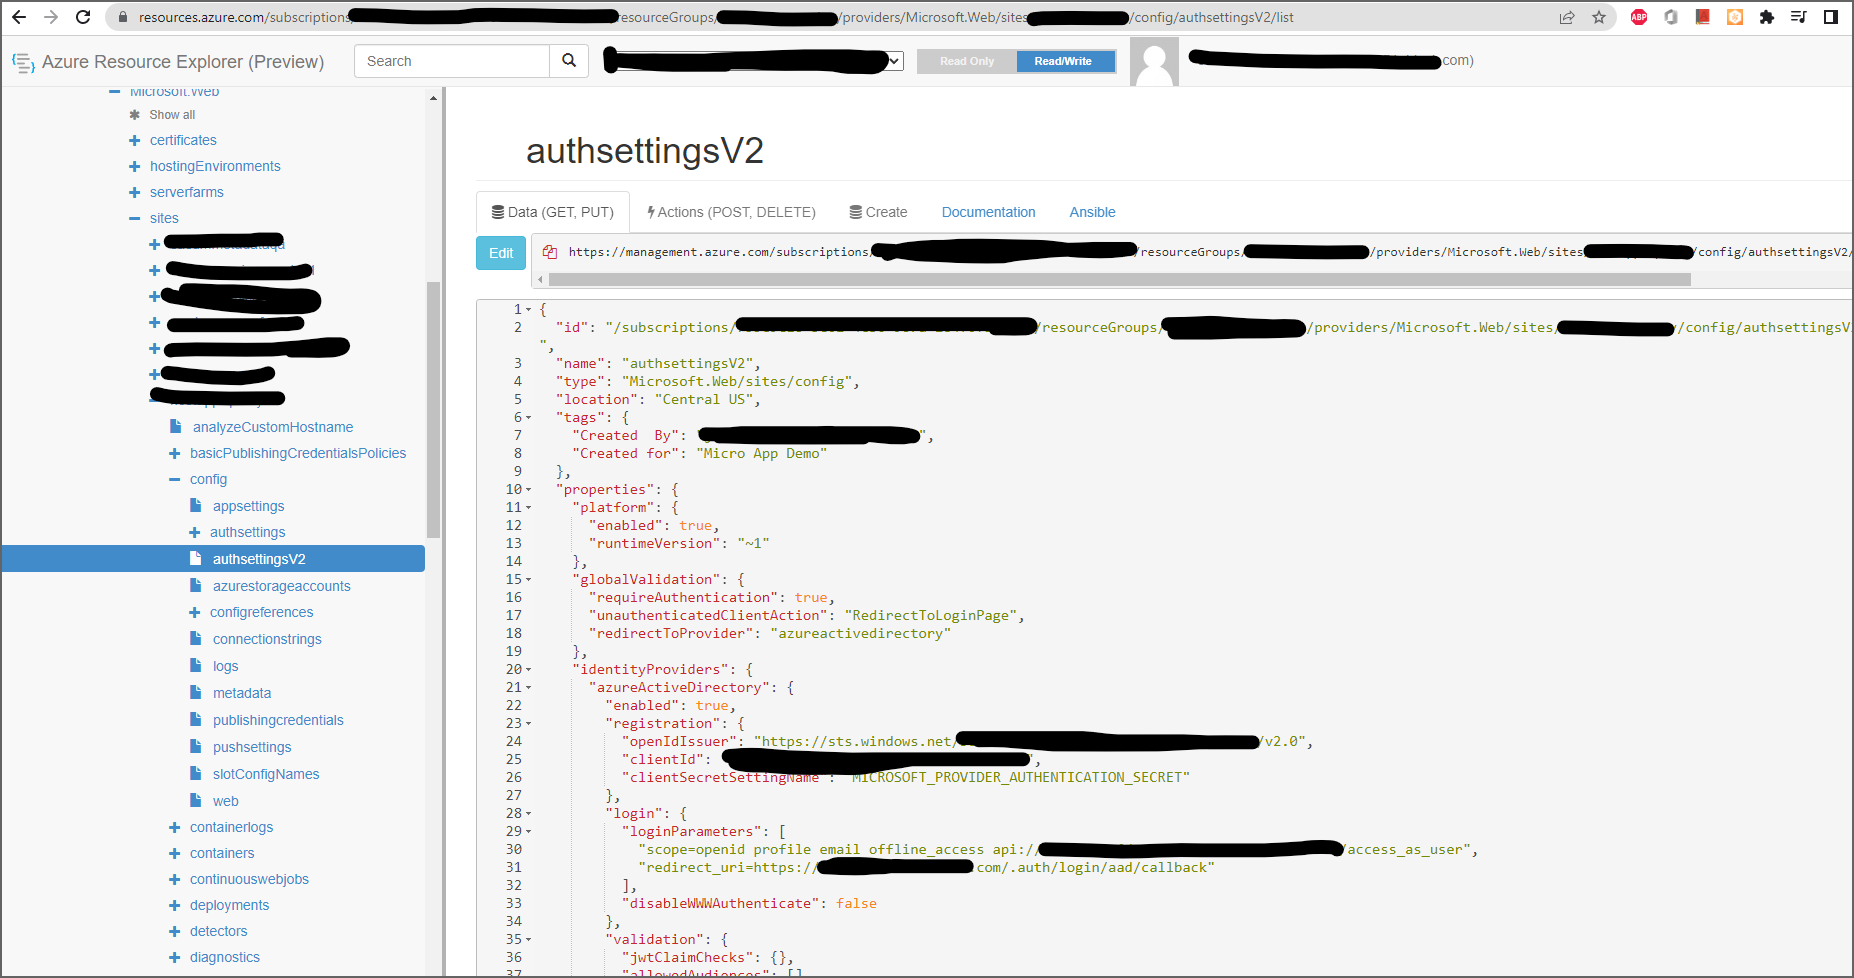
Task: Copy the management.azure.com URL with the copy icon
Action: [550, 252]
